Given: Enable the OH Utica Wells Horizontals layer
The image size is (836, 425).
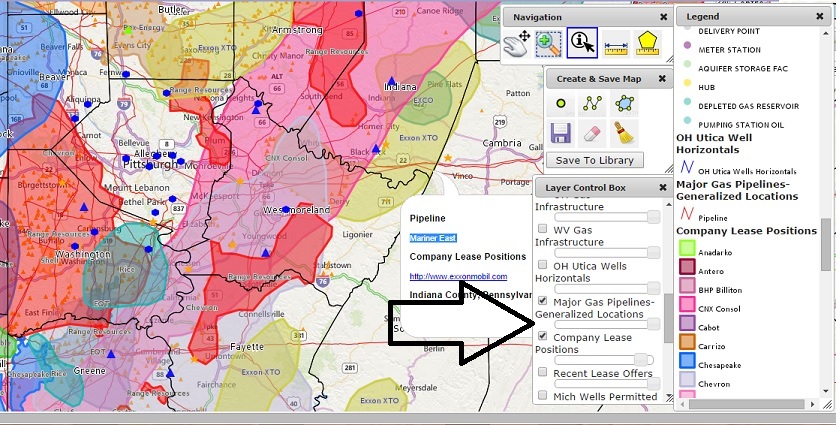Looking at the screenshot, I should (x=542, y=265).
